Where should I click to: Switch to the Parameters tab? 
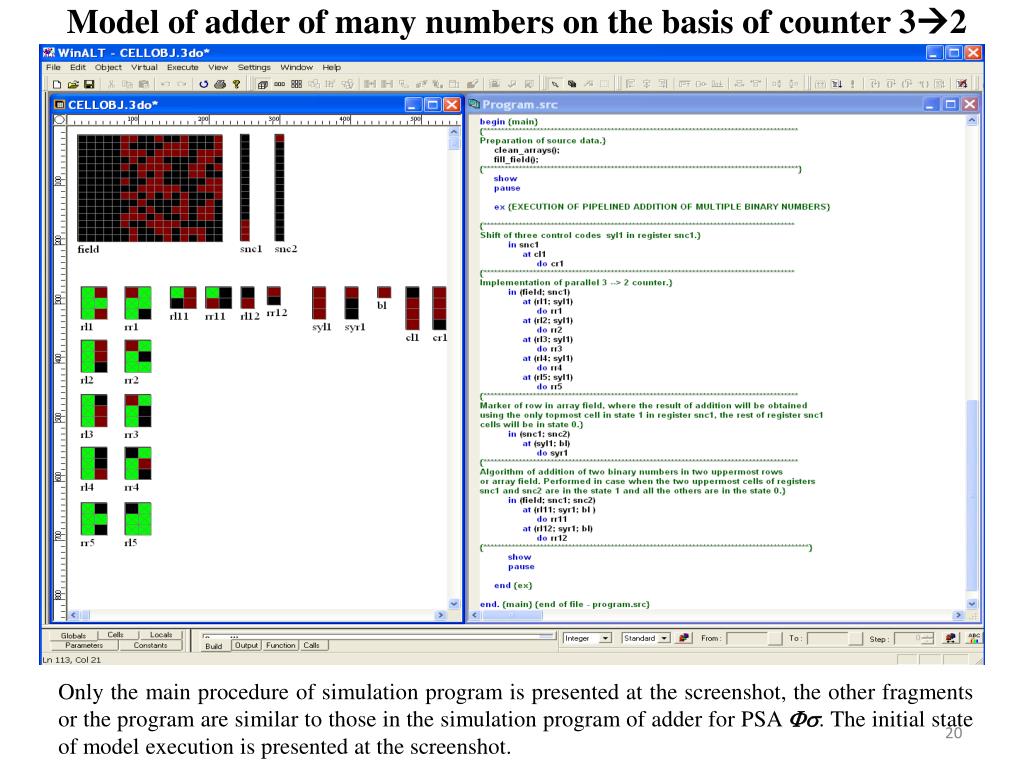coord(84,645)
